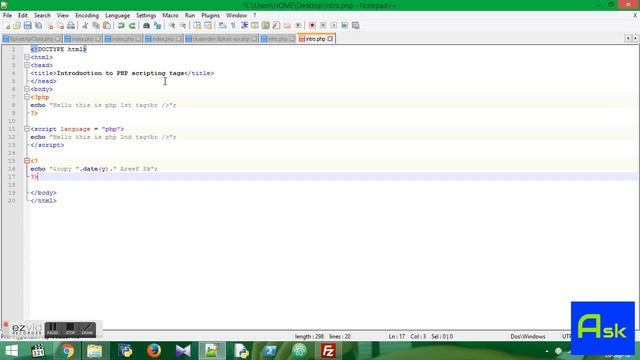Screen dimensions: 640x360
Task: Open Google Chrome from the taskbar
Action: click(67, 351)
